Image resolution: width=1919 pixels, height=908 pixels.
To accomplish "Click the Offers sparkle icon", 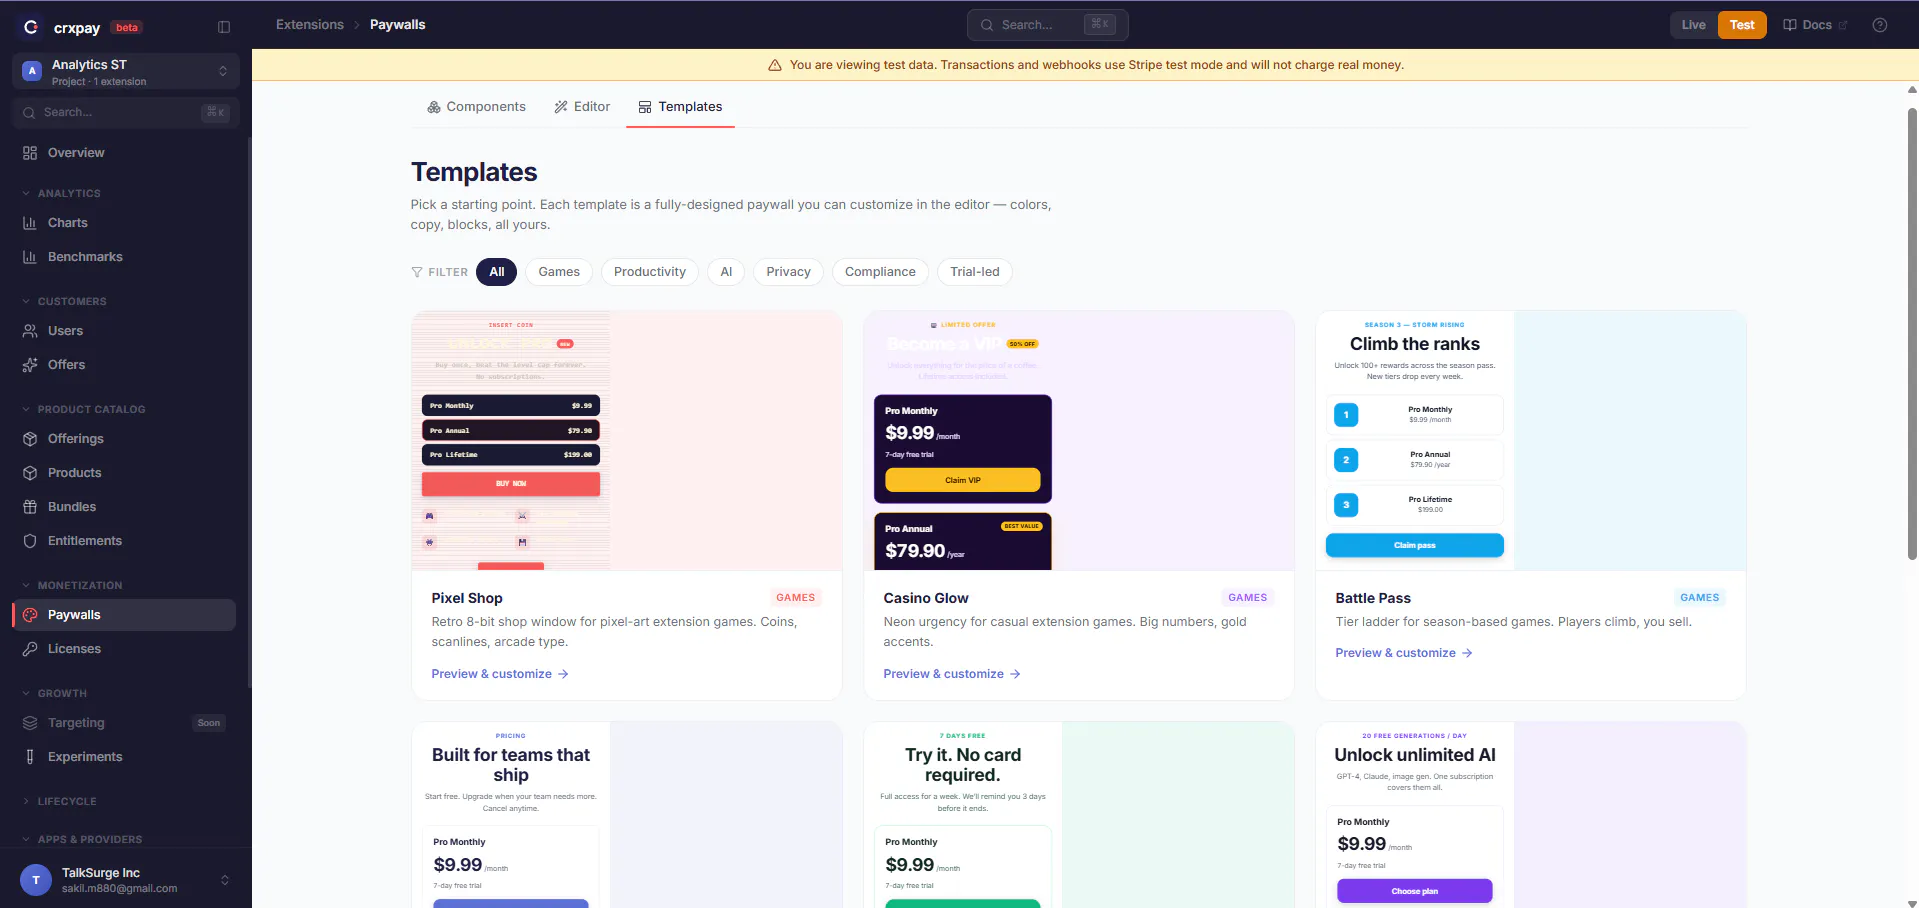I will point(30,365).
